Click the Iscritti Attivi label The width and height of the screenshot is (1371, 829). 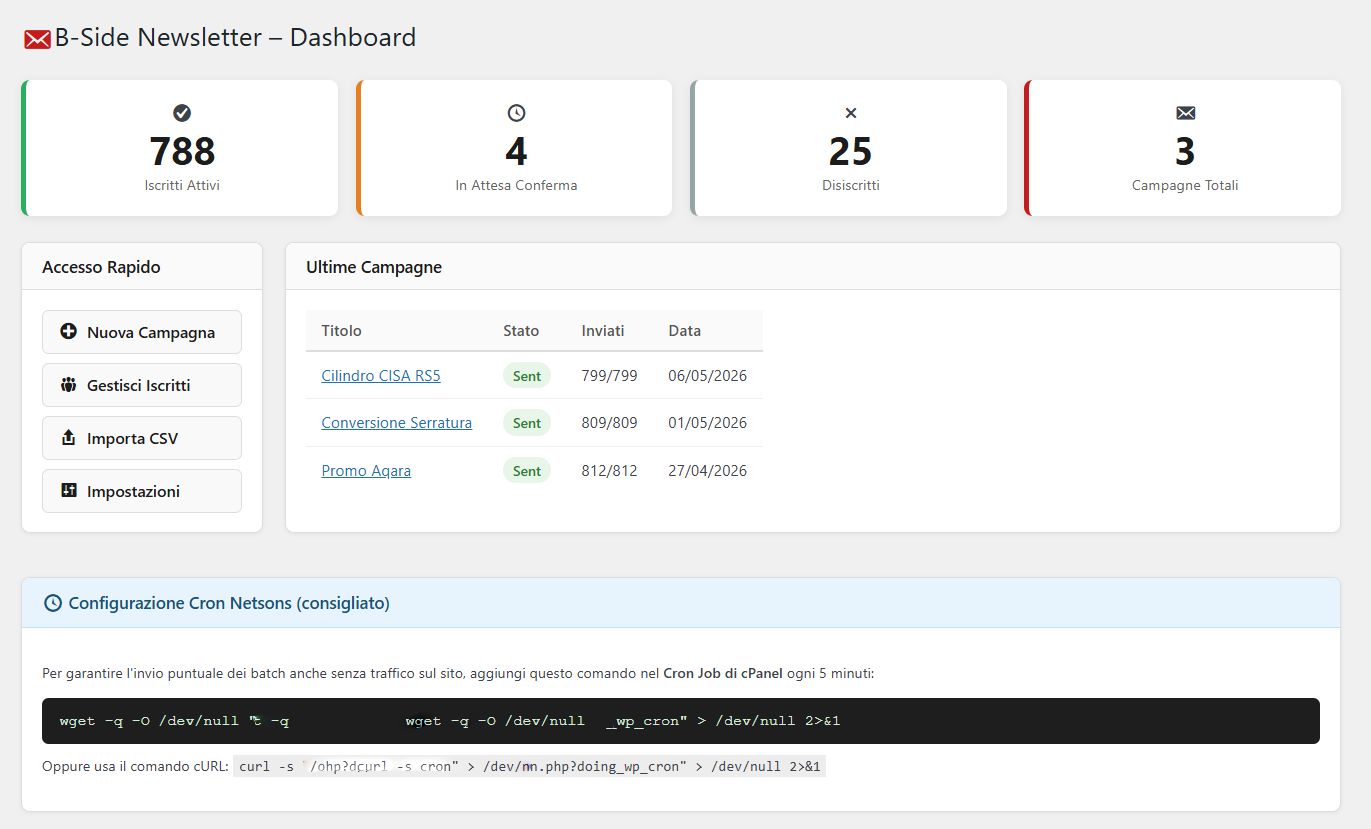182,185
